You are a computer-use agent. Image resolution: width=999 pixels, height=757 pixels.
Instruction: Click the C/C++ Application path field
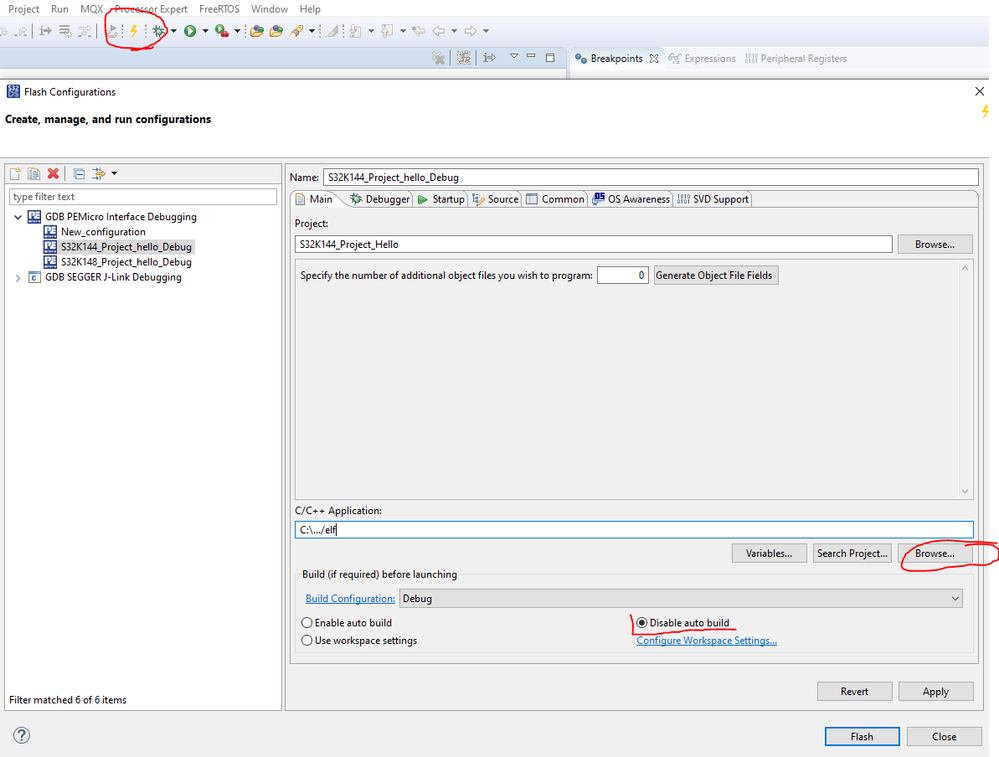(x=634, y=530)
